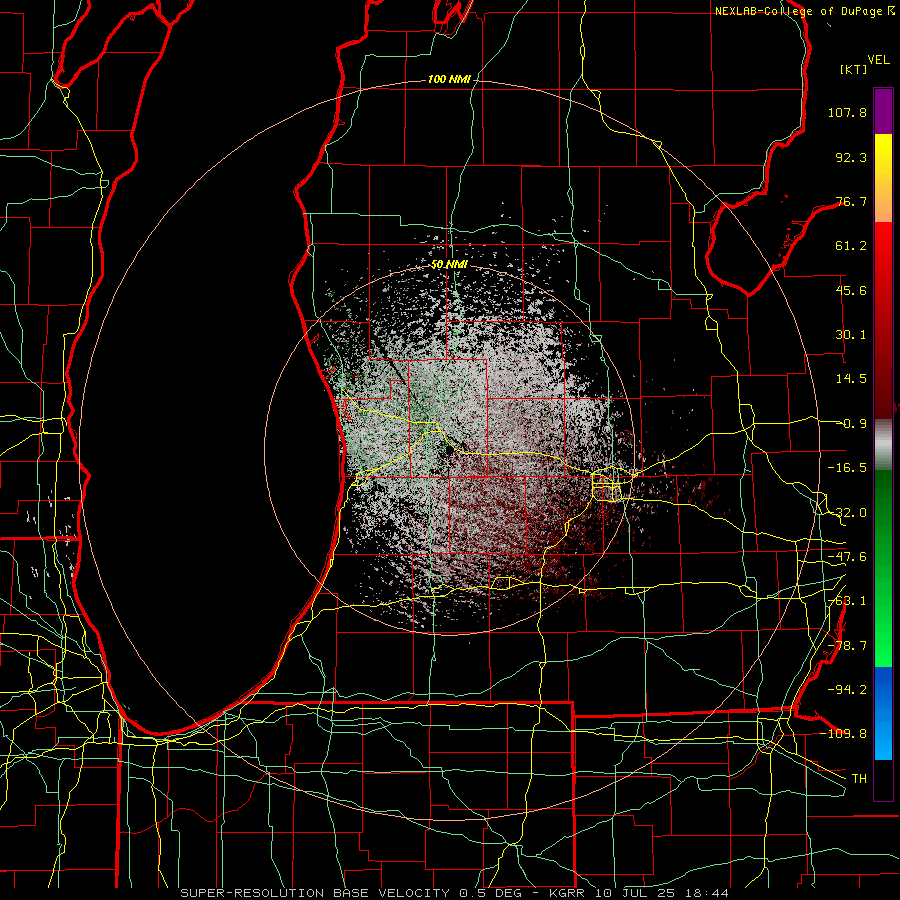Click the green segment of the color bar

(883, 568)
